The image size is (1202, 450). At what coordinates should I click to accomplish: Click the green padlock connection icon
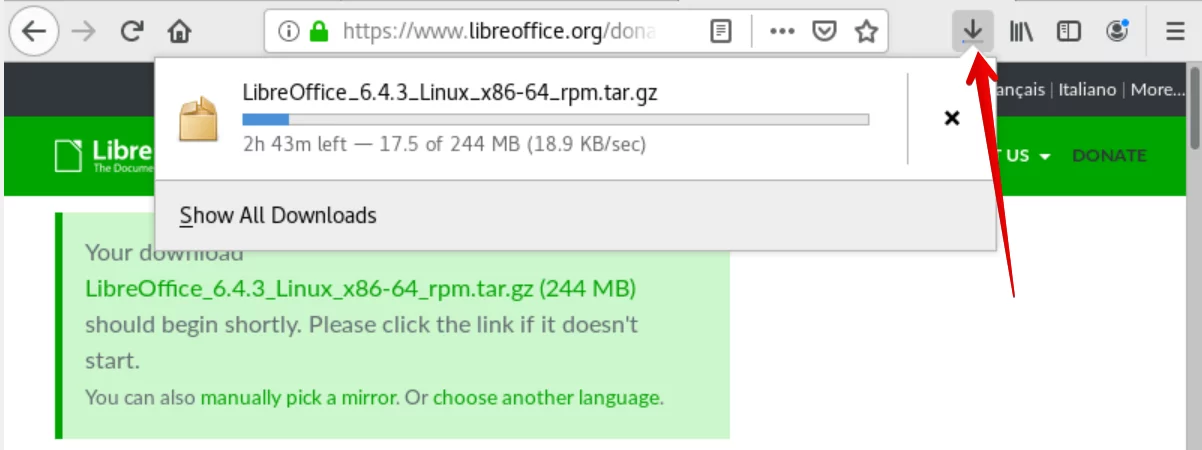(x=318, y=32)
